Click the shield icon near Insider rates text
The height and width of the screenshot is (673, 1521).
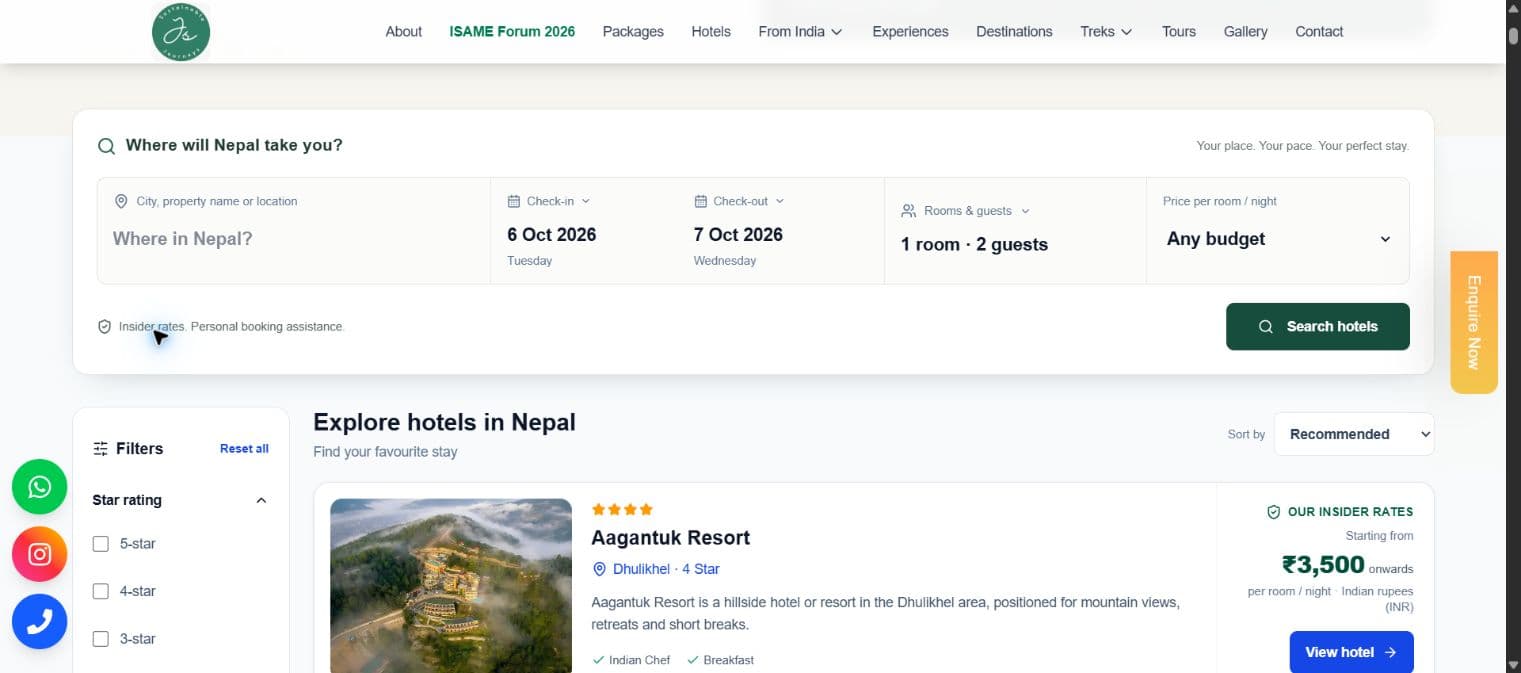(104, 327)
